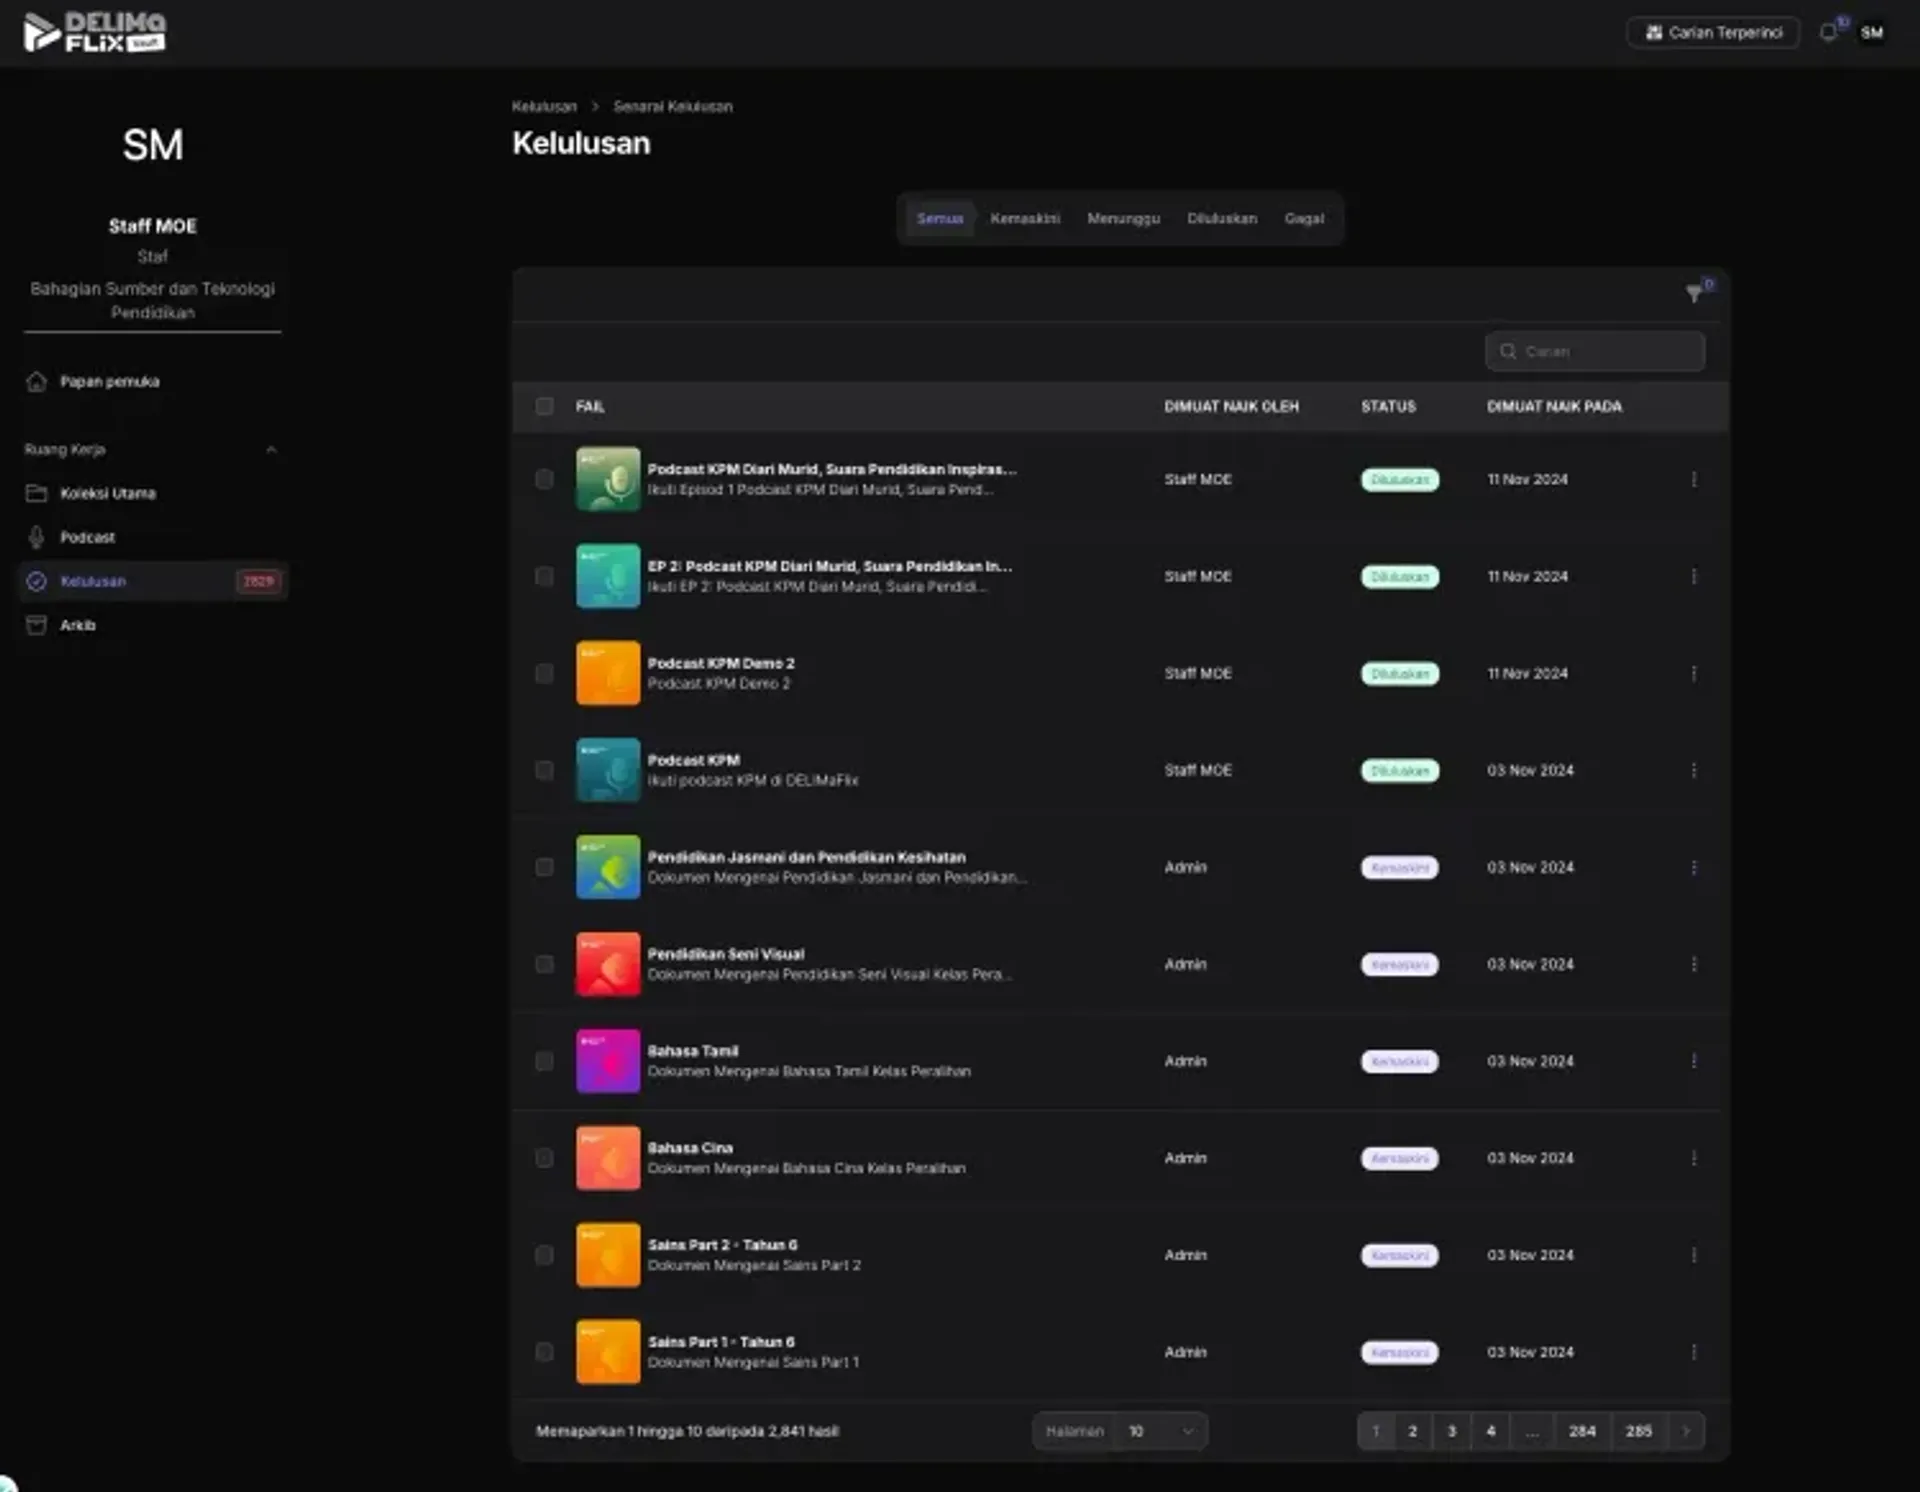Toggle the select-all header checkbox

(x=544, y=406)
